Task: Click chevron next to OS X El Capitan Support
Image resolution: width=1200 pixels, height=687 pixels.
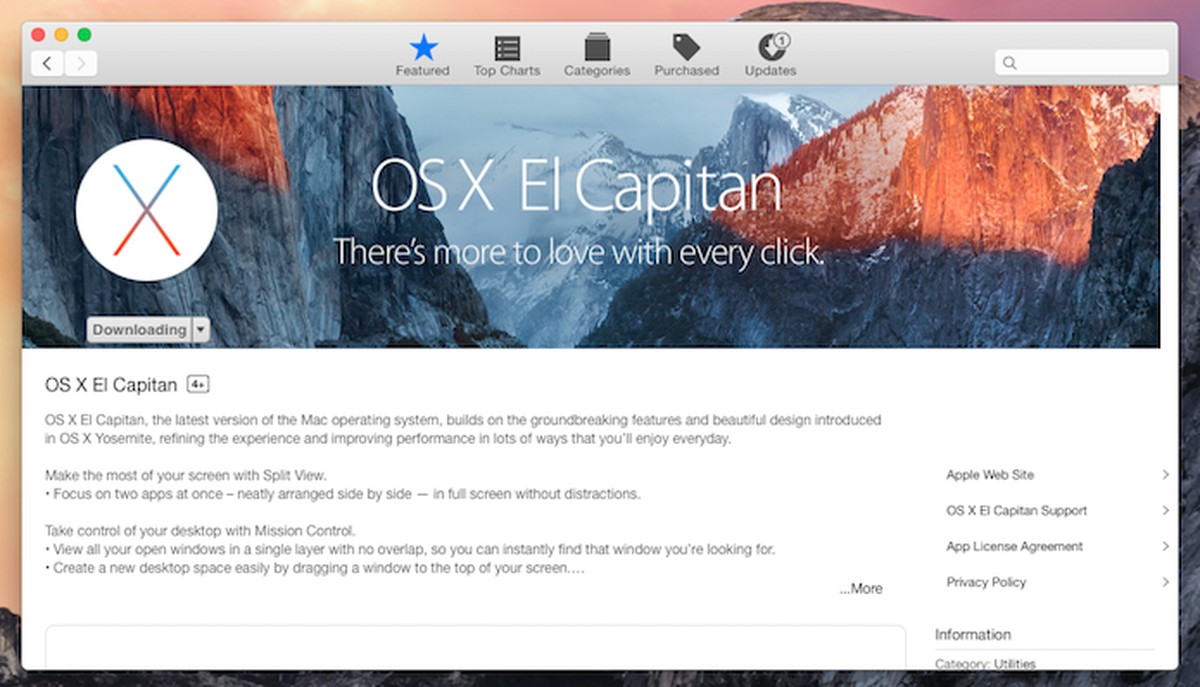Action: 1165,511
